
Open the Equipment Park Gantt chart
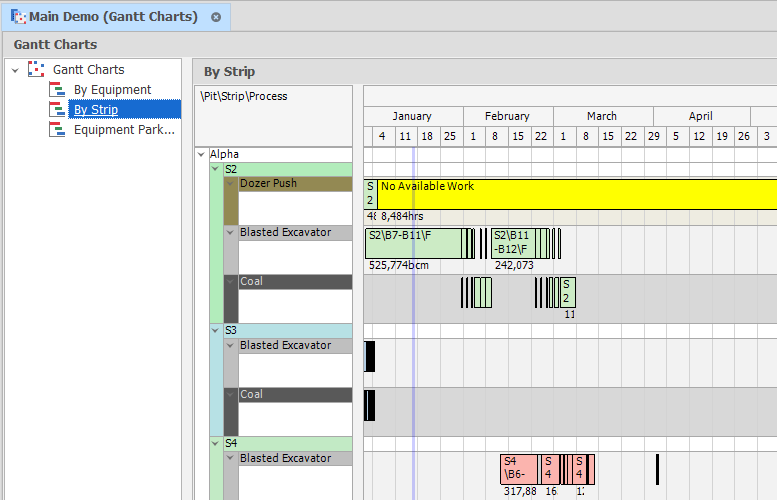pyautogui.click(x=124, y=130)
